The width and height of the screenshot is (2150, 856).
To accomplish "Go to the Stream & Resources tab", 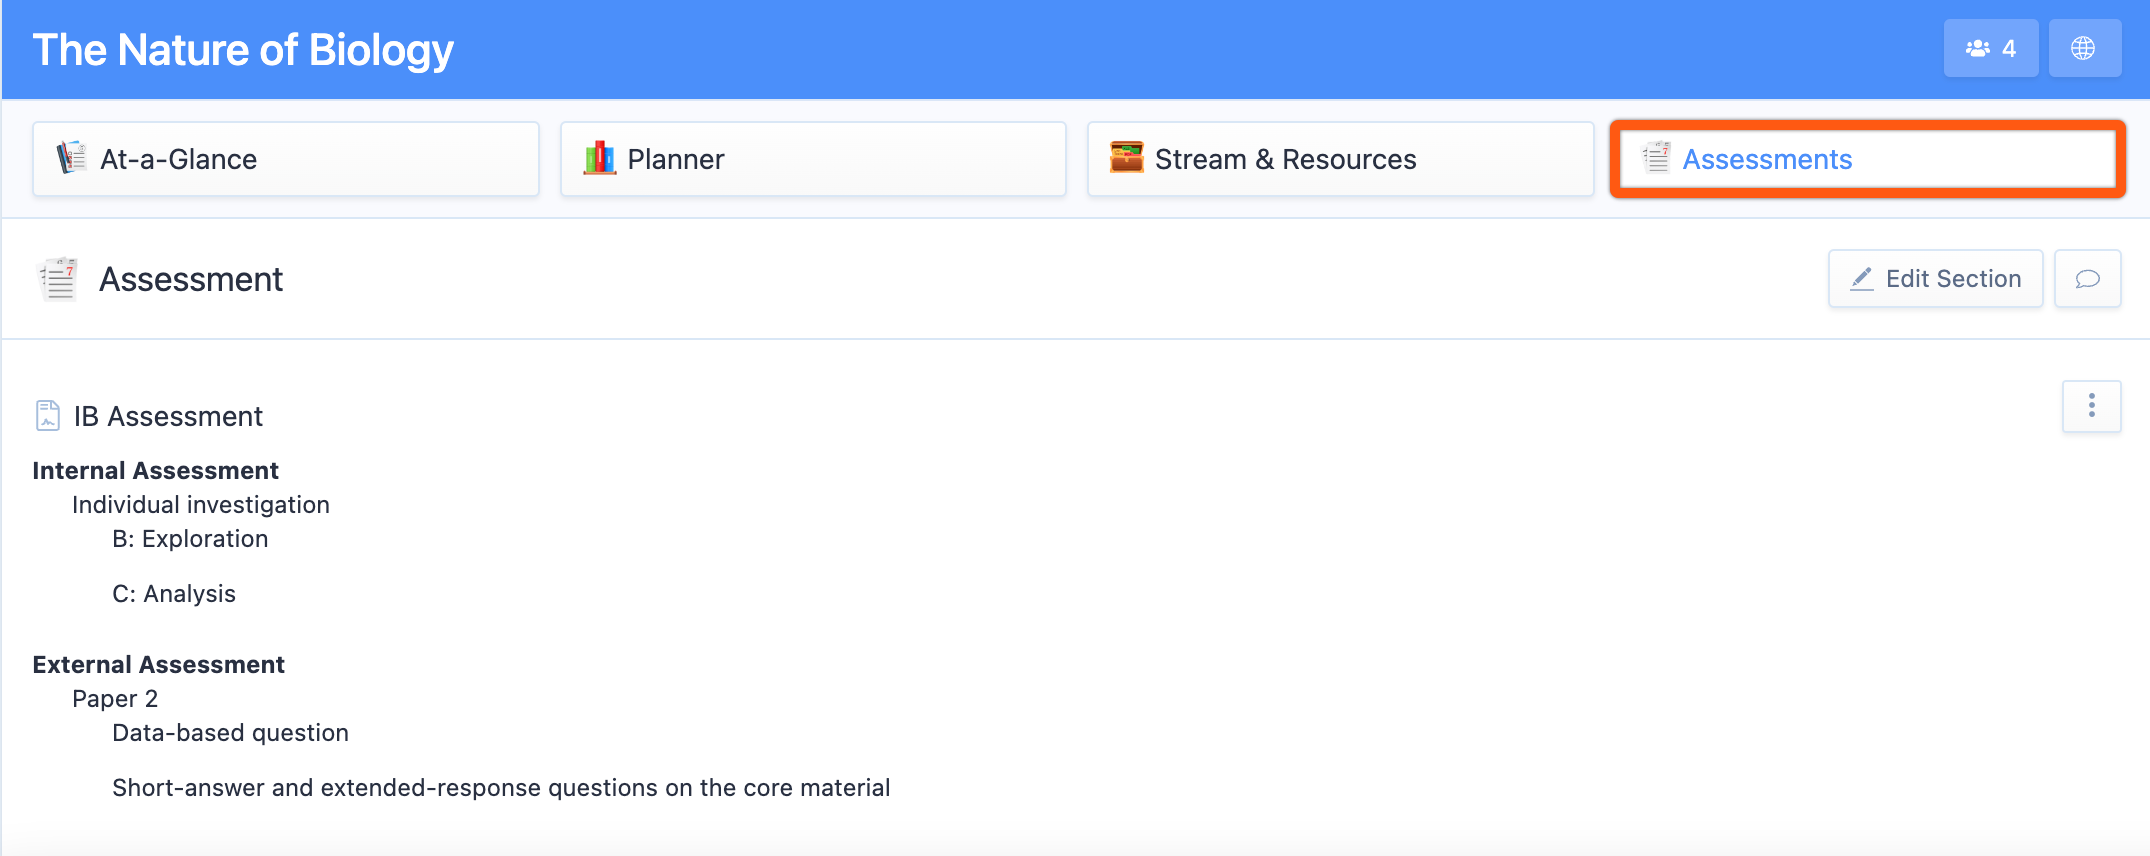I will point(1340,159).
